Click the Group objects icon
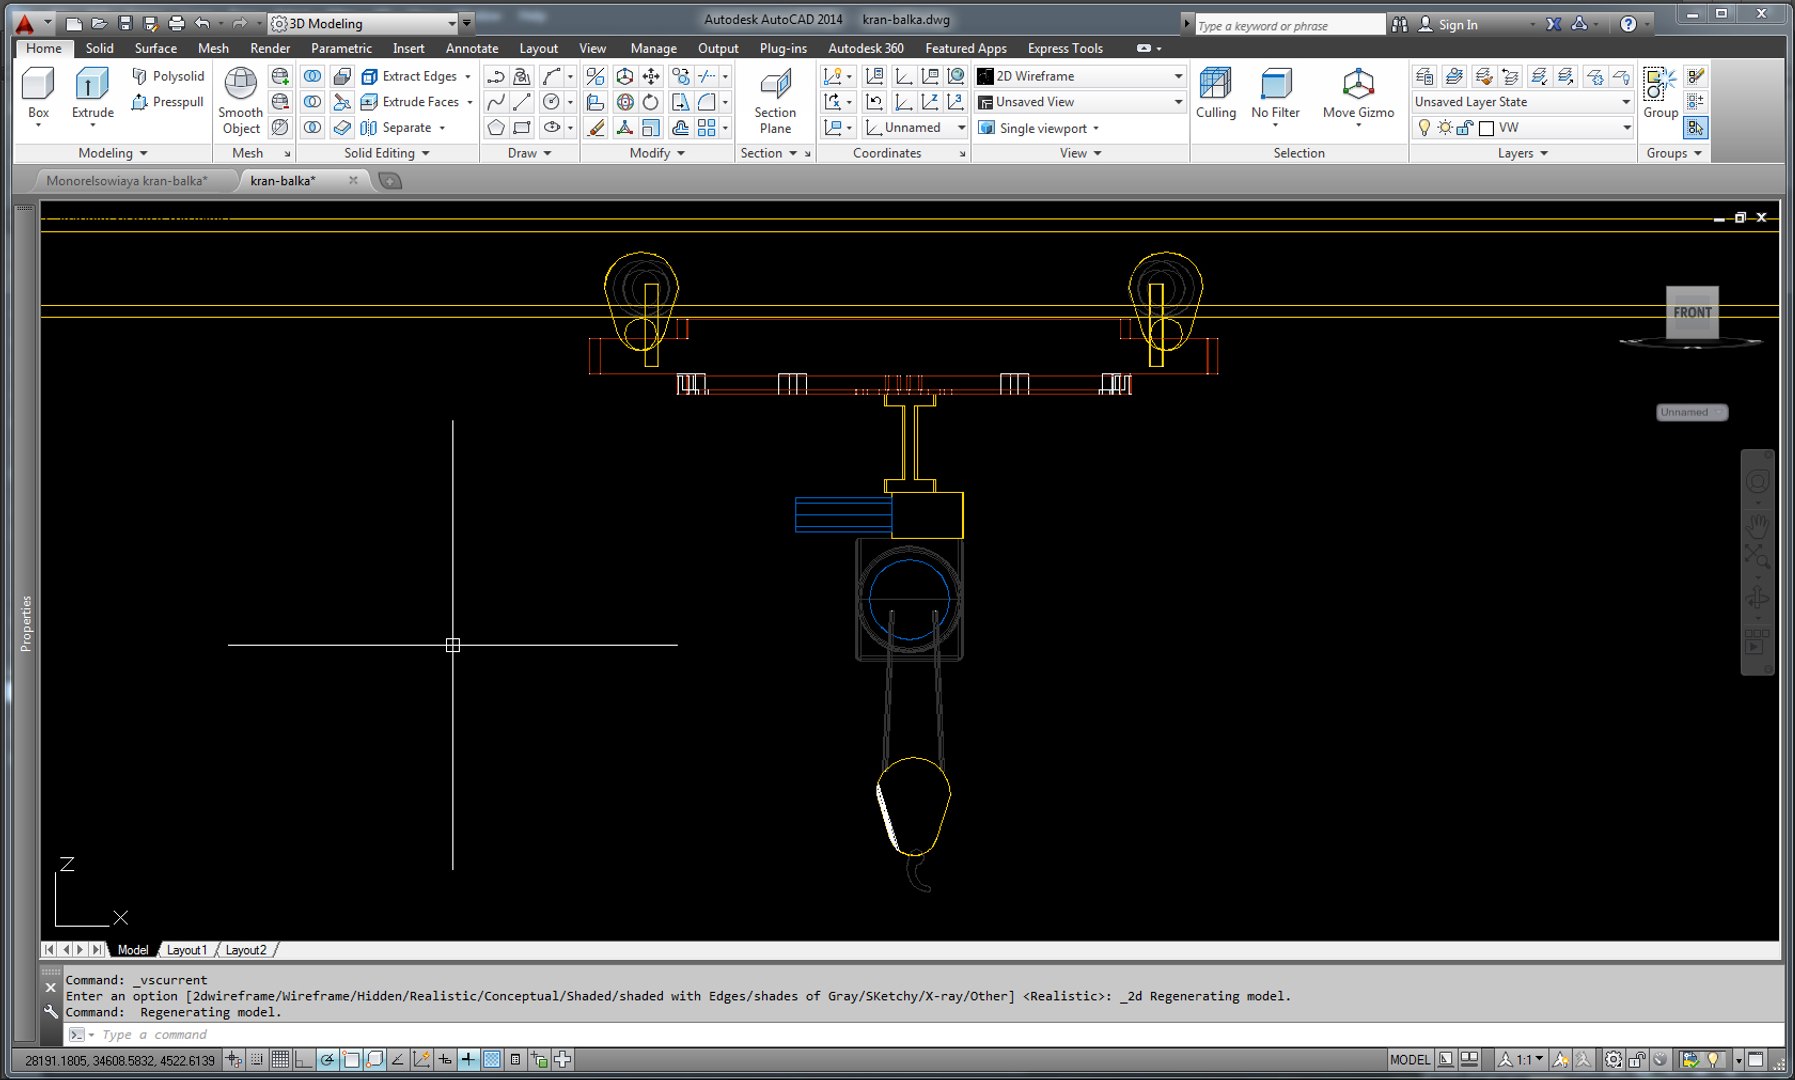1795x1080 pixels. [x=1660, y=94]
